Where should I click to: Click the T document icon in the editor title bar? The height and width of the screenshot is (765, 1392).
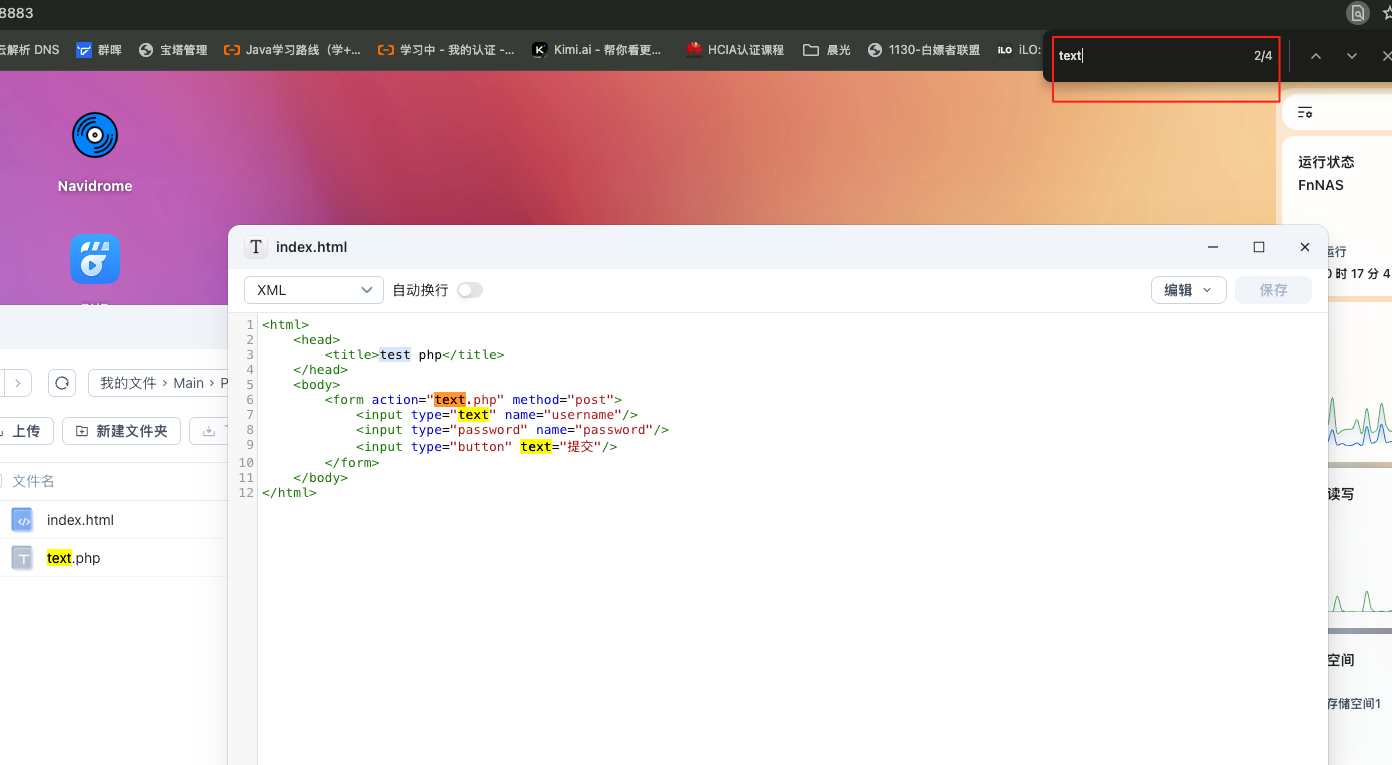coord(256,247)
